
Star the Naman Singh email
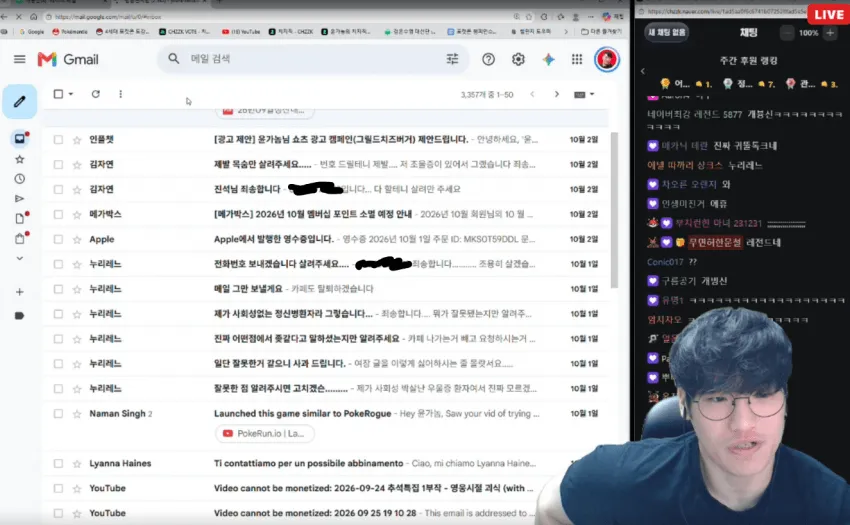(77, 414)
